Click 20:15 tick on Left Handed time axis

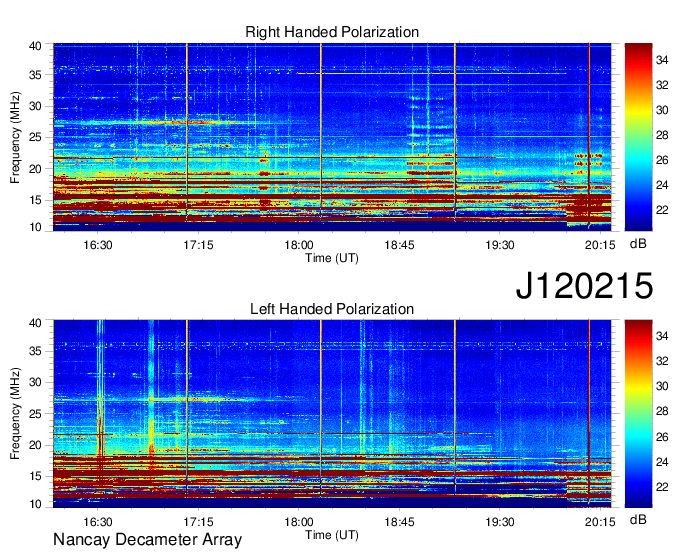coord(600,521)
